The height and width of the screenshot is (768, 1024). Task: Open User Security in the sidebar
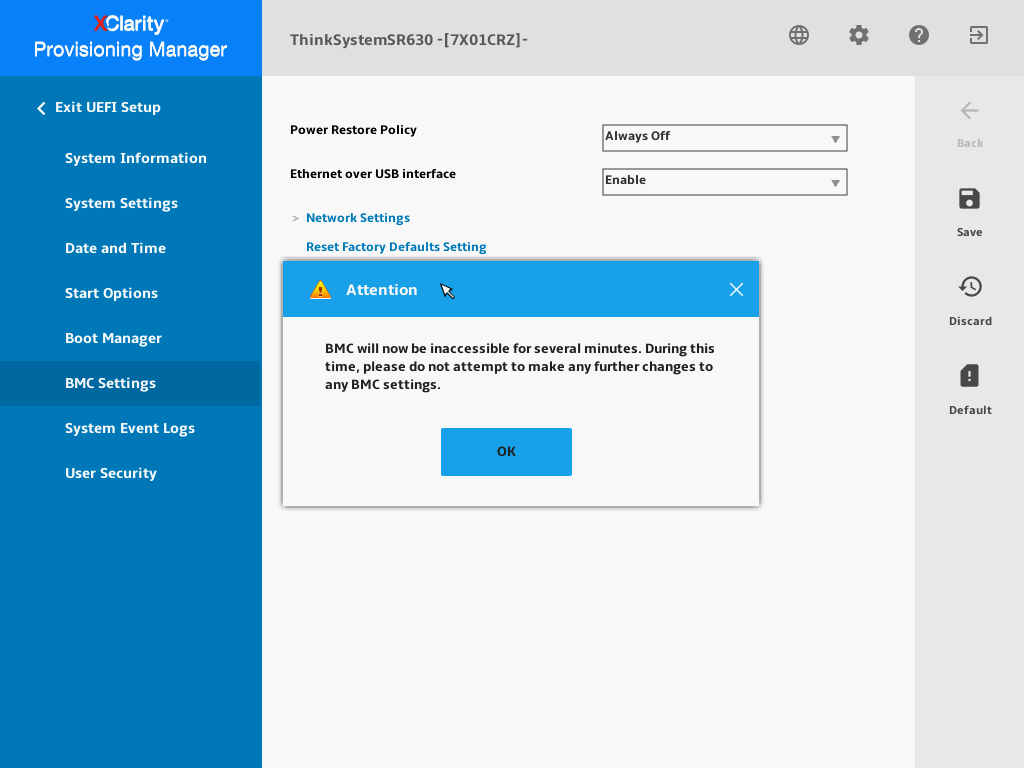pos(111,473)
